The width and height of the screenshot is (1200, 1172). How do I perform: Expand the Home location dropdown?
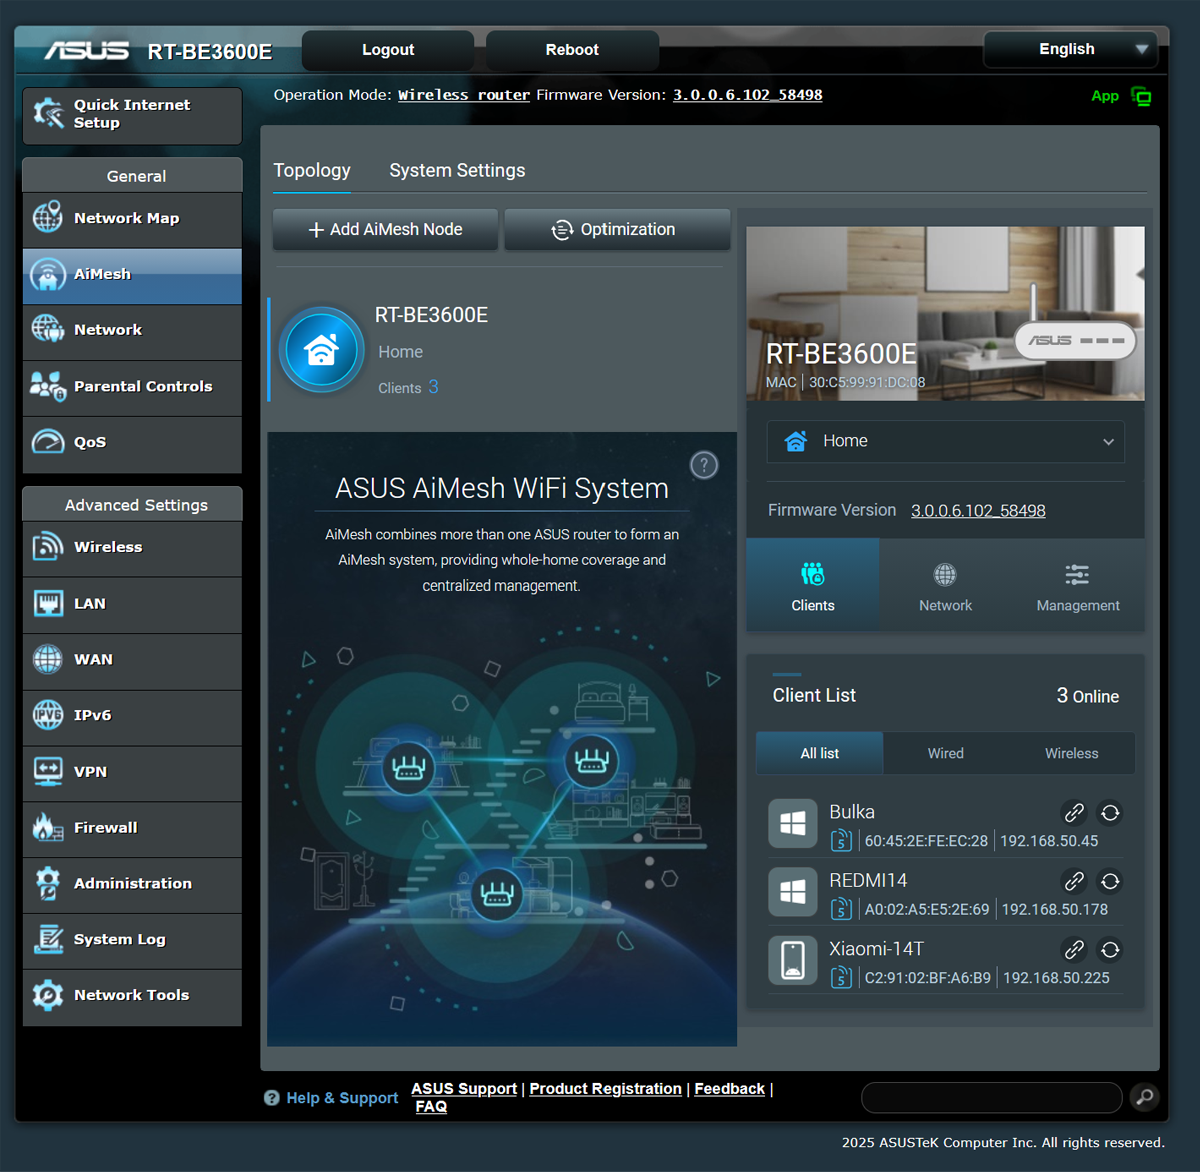point(945,441)
